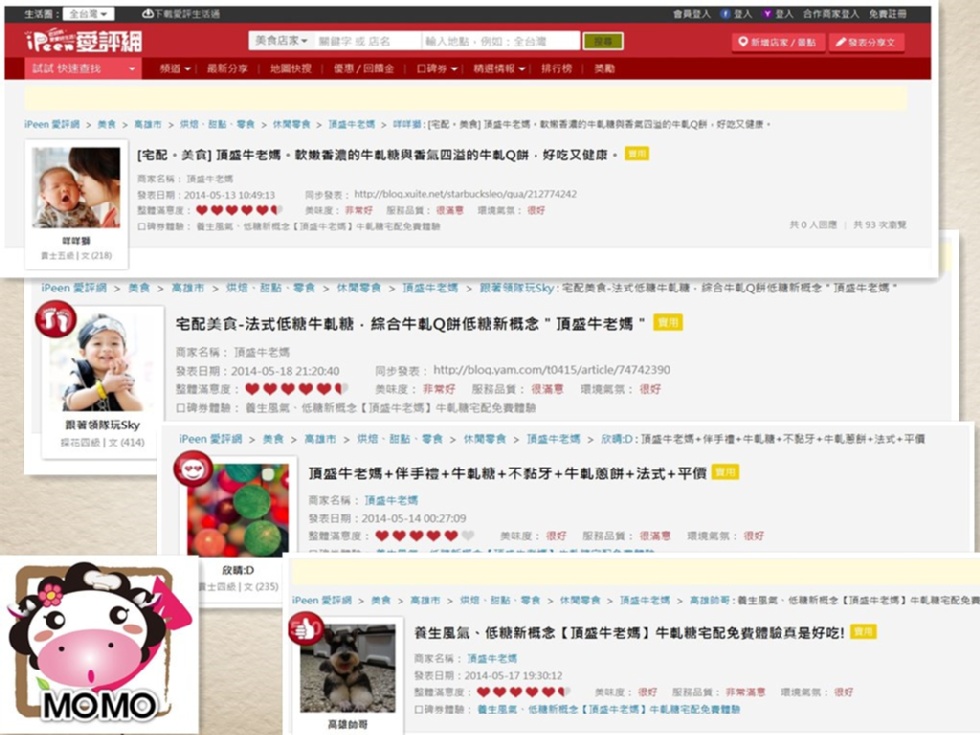
Task: Open the 美食店家 search category dropdown
Action: [x=281, y=41]
